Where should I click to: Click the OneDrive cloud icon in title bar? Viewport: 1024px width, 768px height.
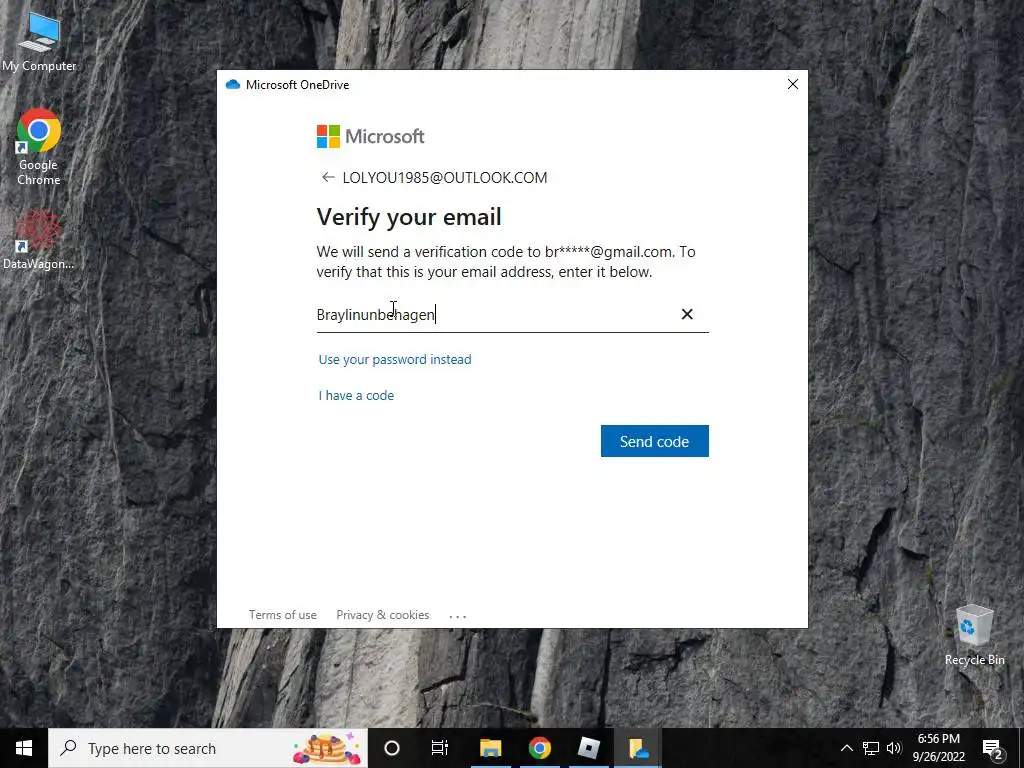[232, 84]
